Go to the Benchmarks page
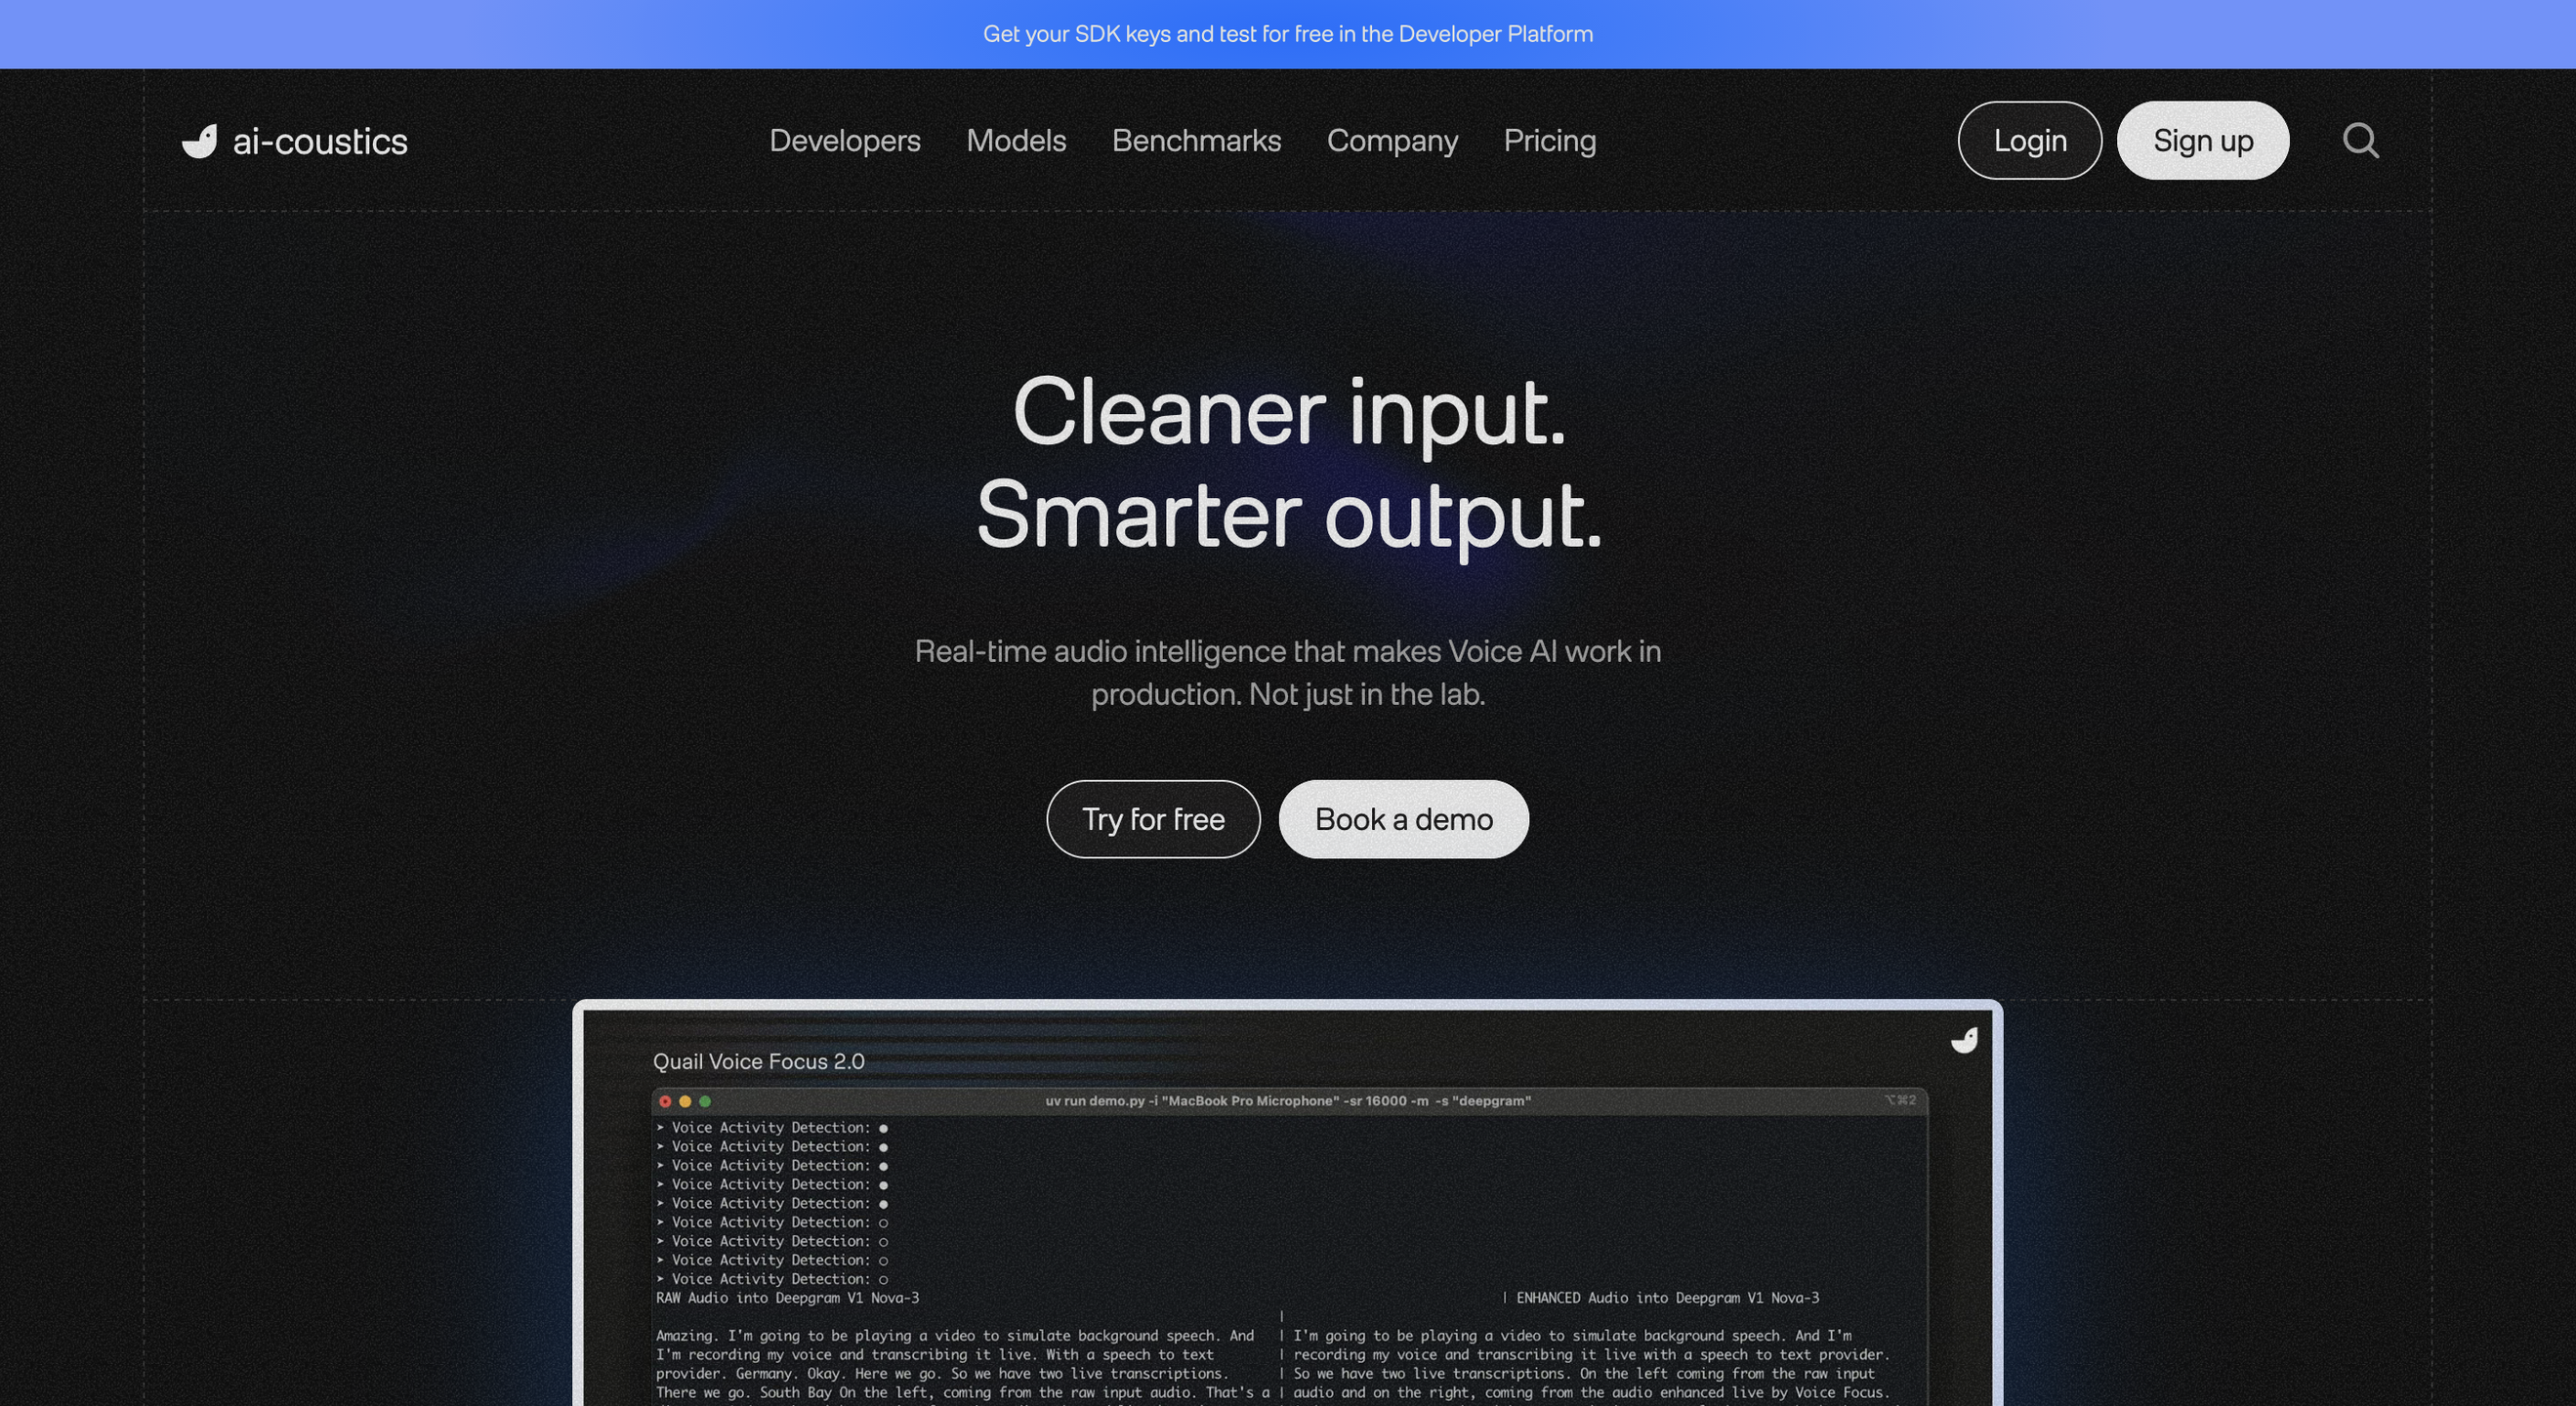Viewport: 2576px width, 1406px height. click(x=1196, y=141)
